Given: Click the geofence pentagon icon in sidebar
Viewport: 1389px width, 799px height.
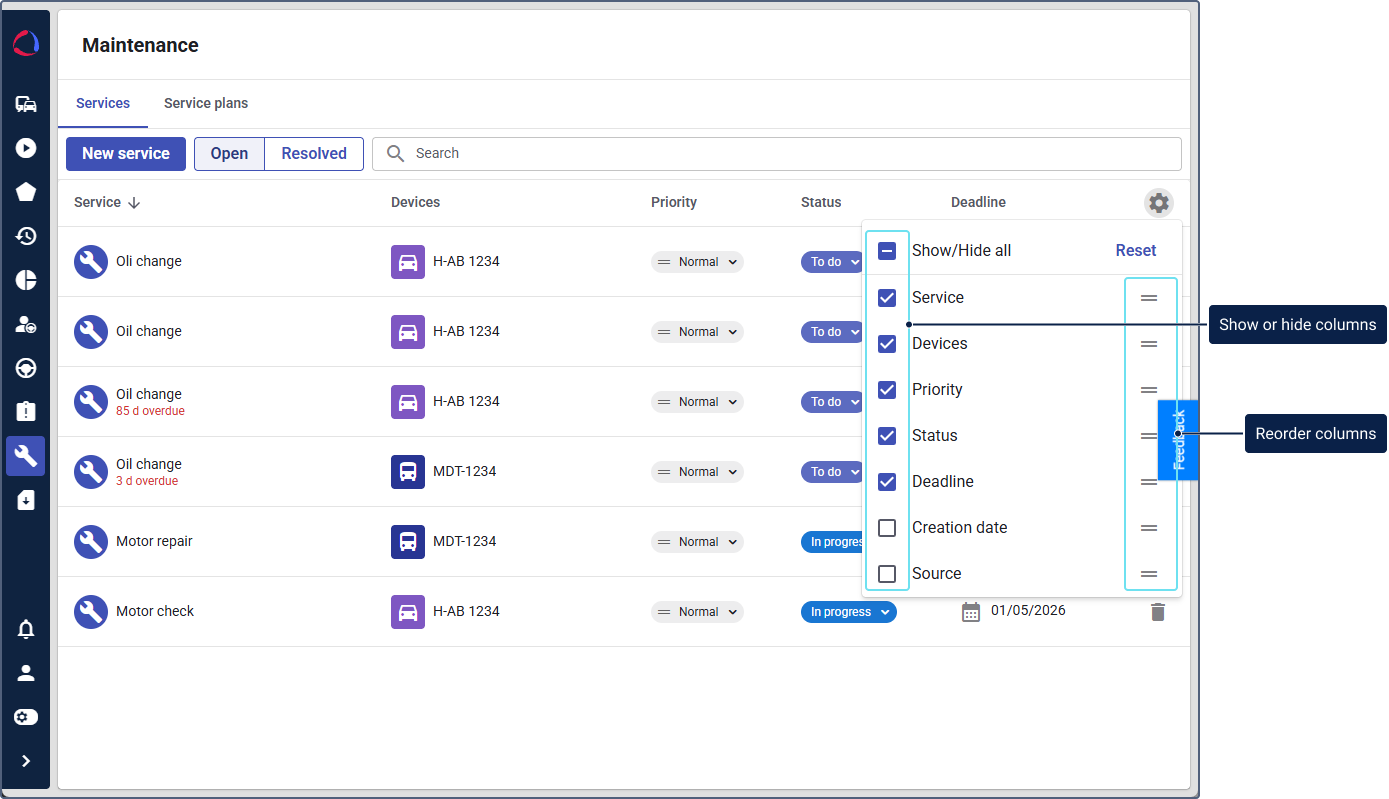Looking at the screenshot, I should [x=26, y=192].
